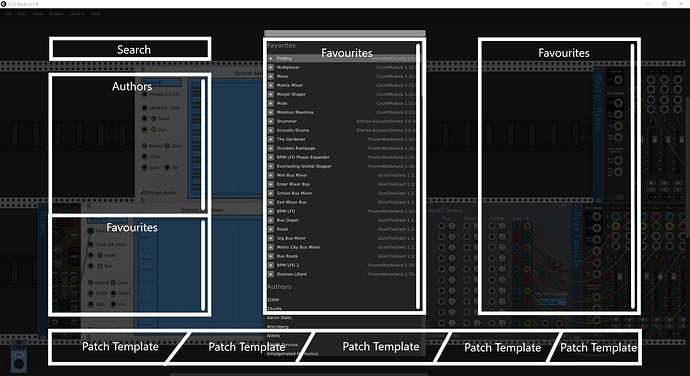690x376 pixels.
Task: Click the favourite icon next to The Gardener
Action: 271,139
